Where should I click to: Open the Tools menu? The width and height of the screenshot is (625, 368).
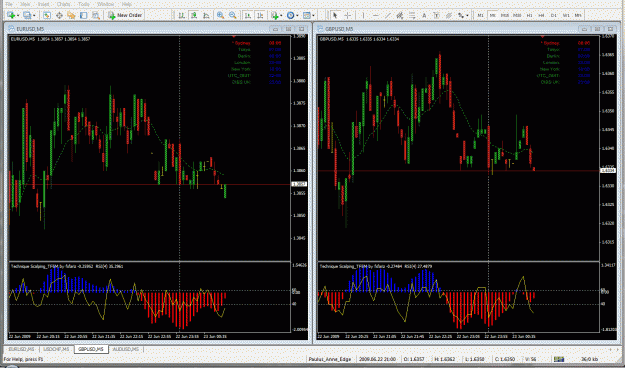(x=84, y=4)
